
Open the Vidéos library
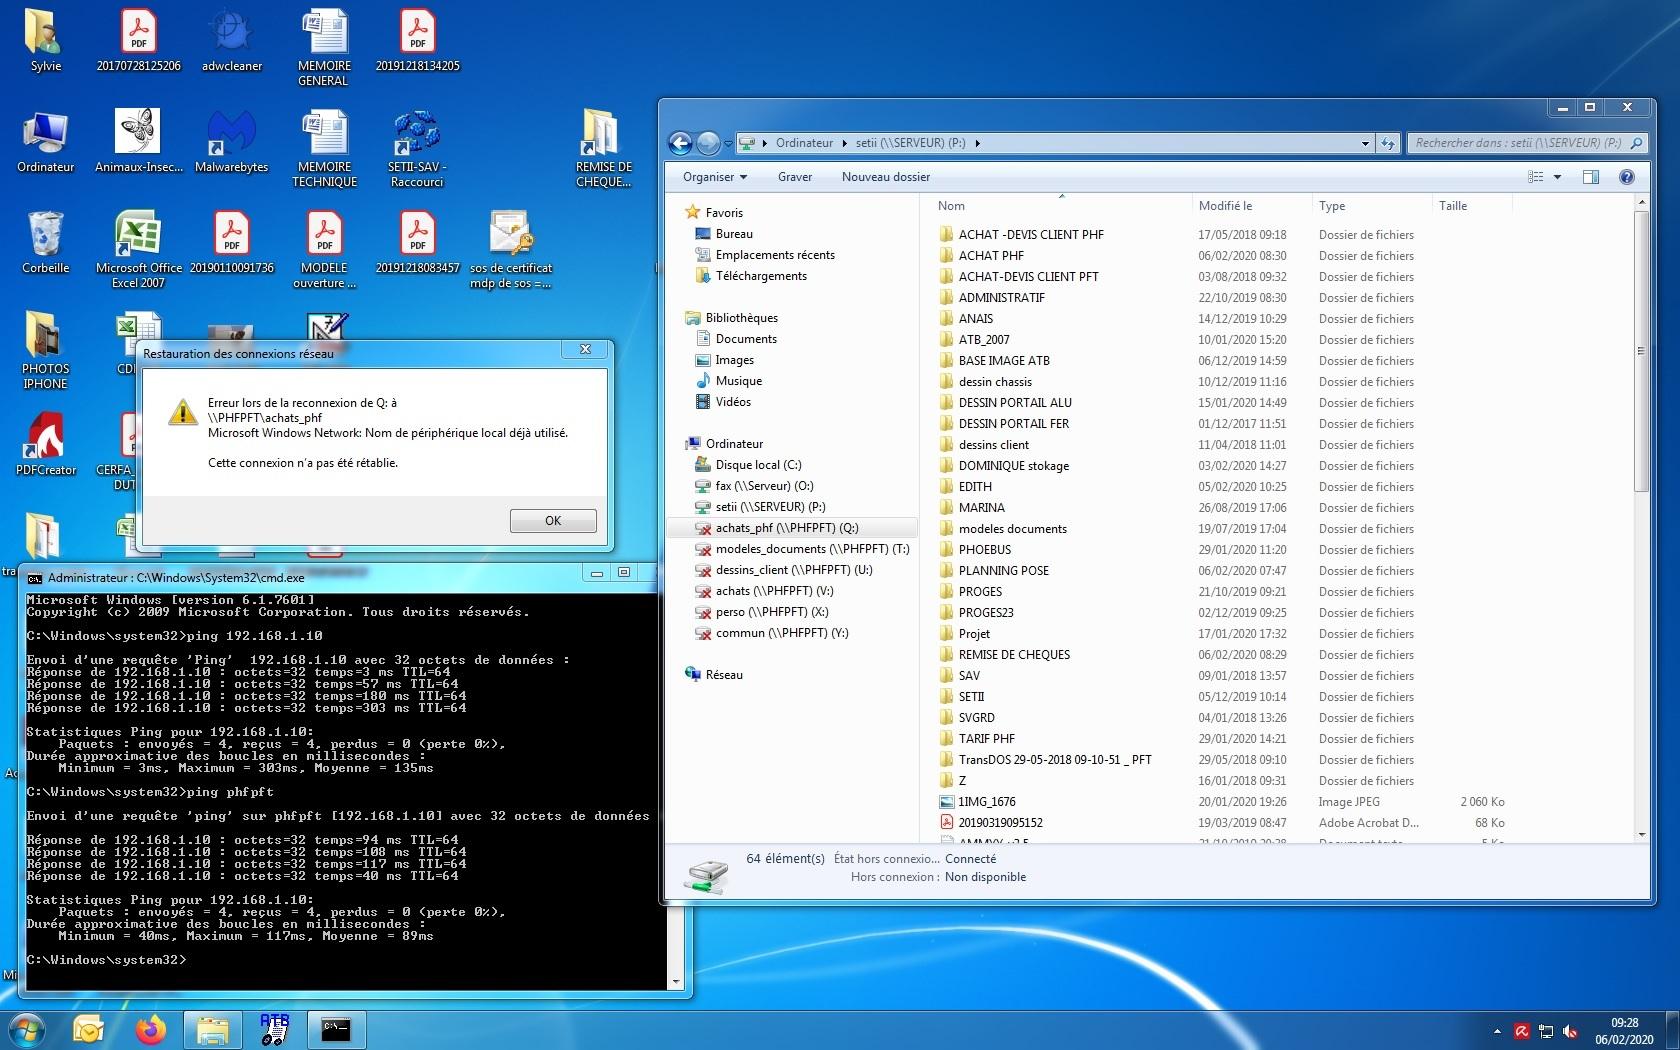coord(733,402)
